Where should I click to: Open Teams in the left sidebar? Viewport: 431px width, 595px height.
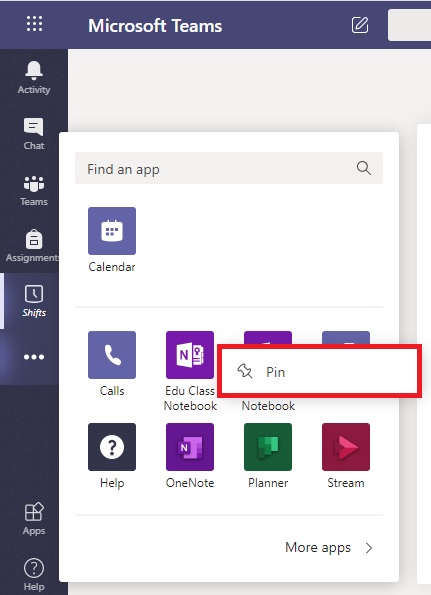pyautogui.click(x=34, y=190)
